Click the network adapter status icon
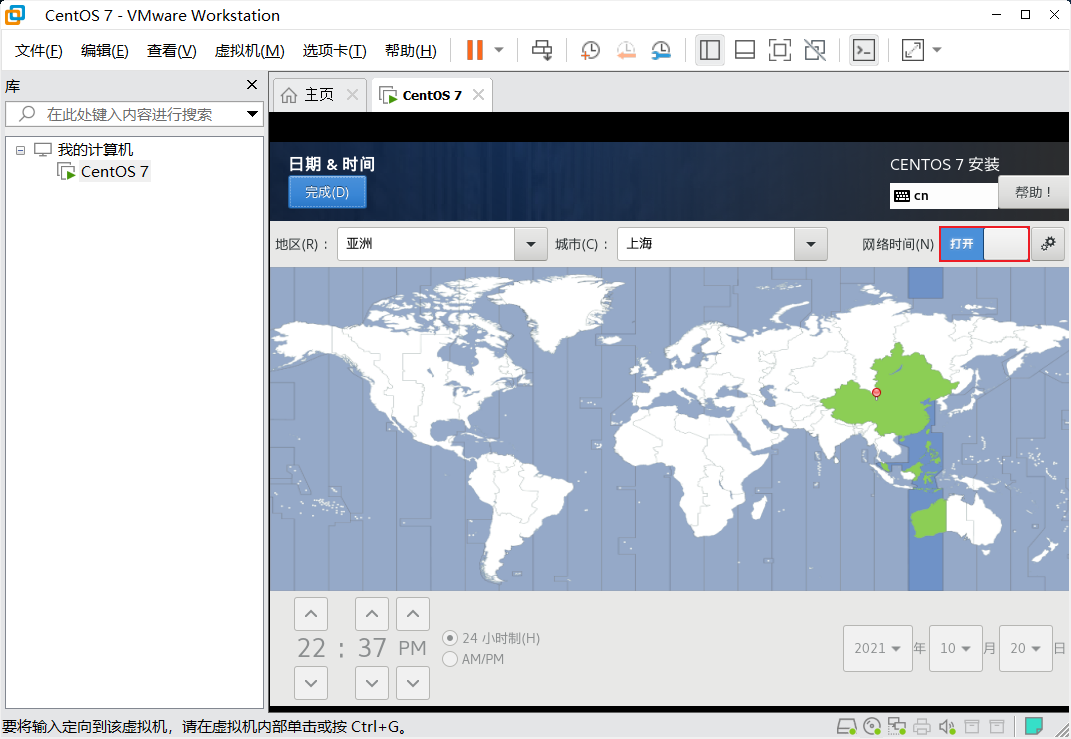Image resolution: width=1071 pixels, height=739 pixels. [x=896, y=726]
